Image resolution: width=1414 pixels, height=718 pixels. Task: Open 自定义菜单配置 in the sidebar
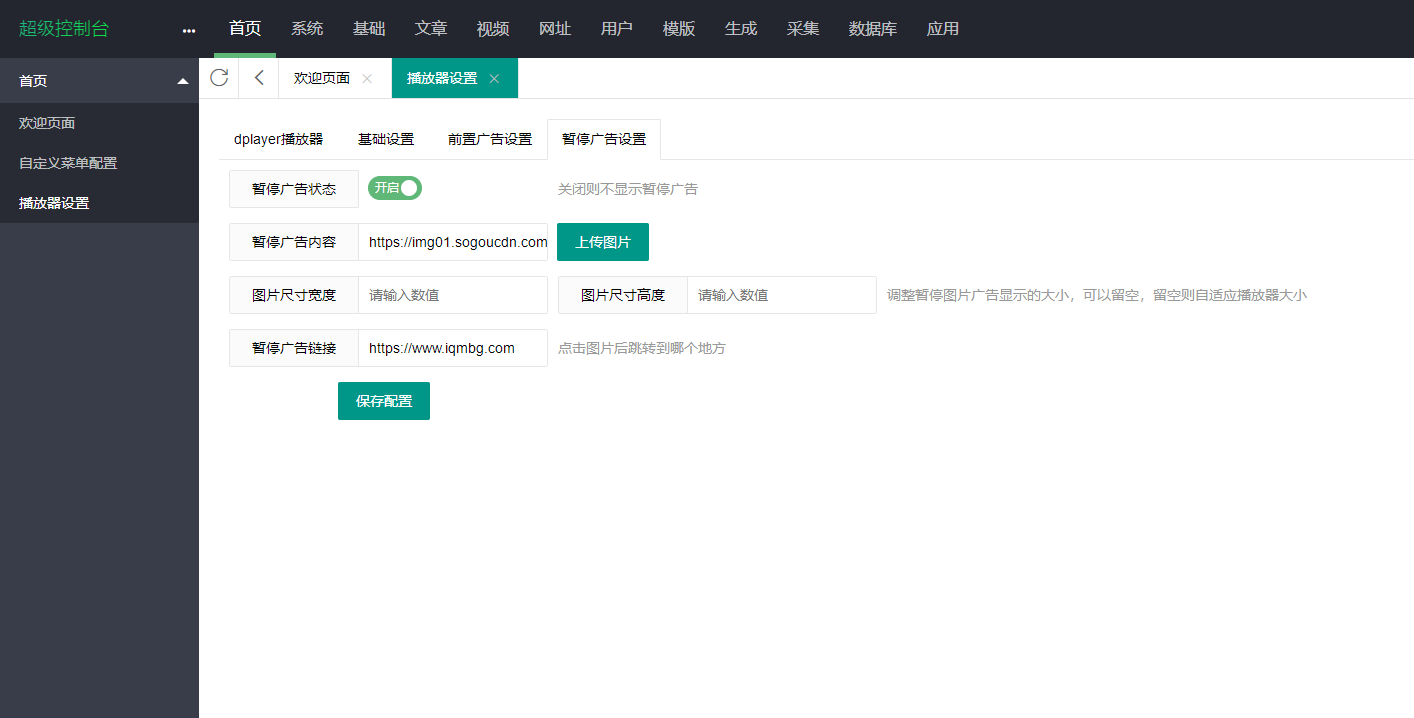[99, 163]
